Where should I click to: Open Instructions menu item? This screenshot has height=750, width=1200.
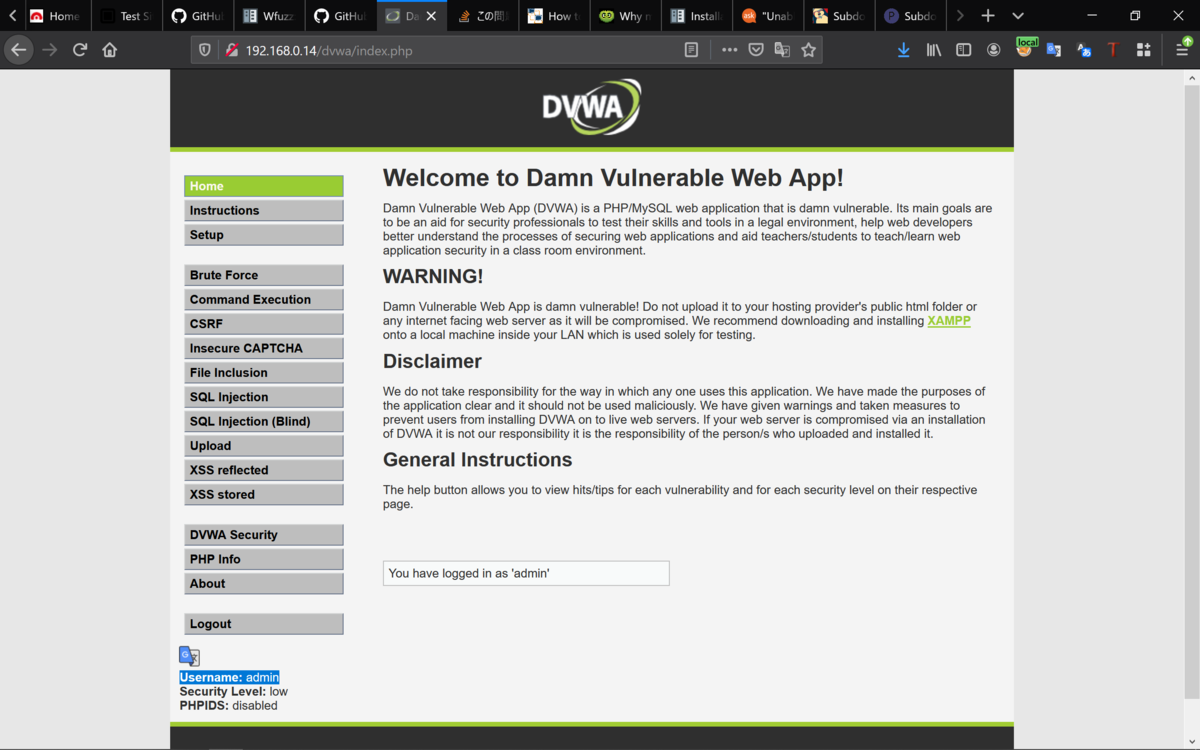point(264,210)
